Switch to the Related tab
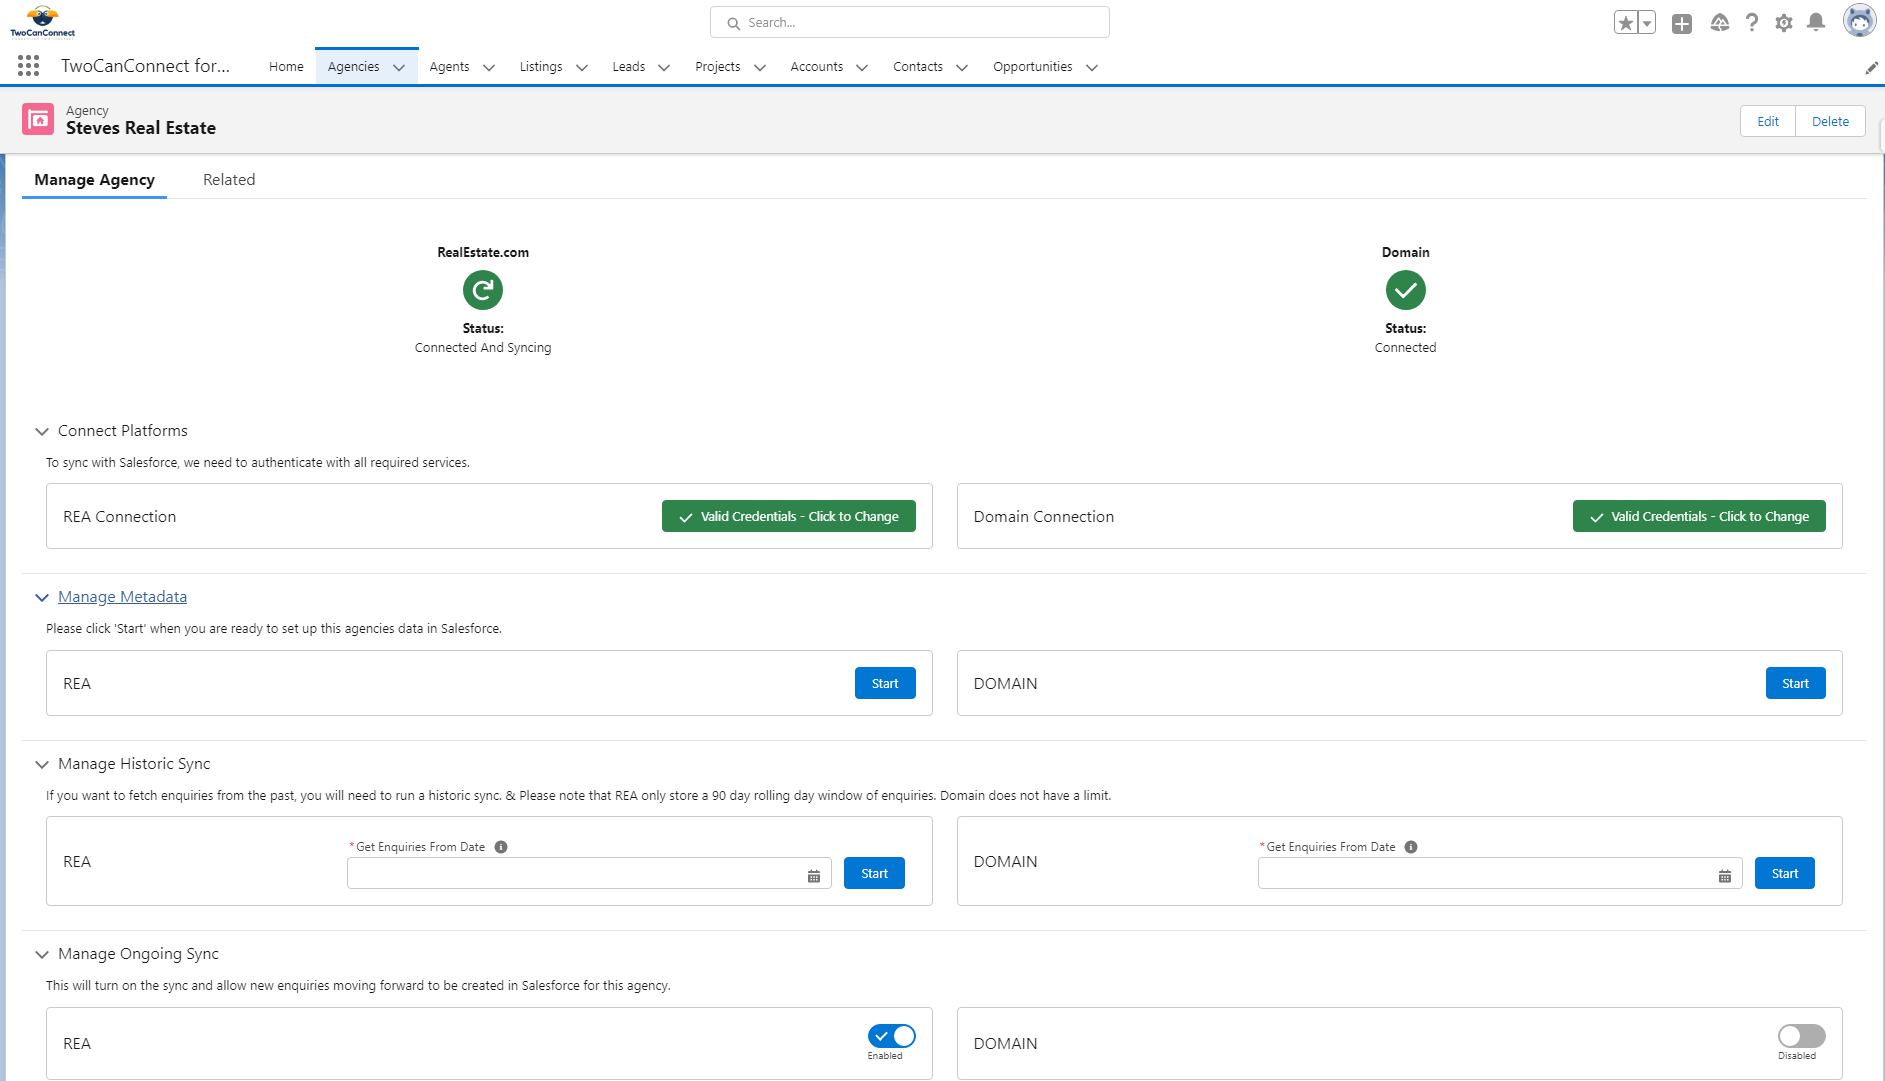 point(229,179)
